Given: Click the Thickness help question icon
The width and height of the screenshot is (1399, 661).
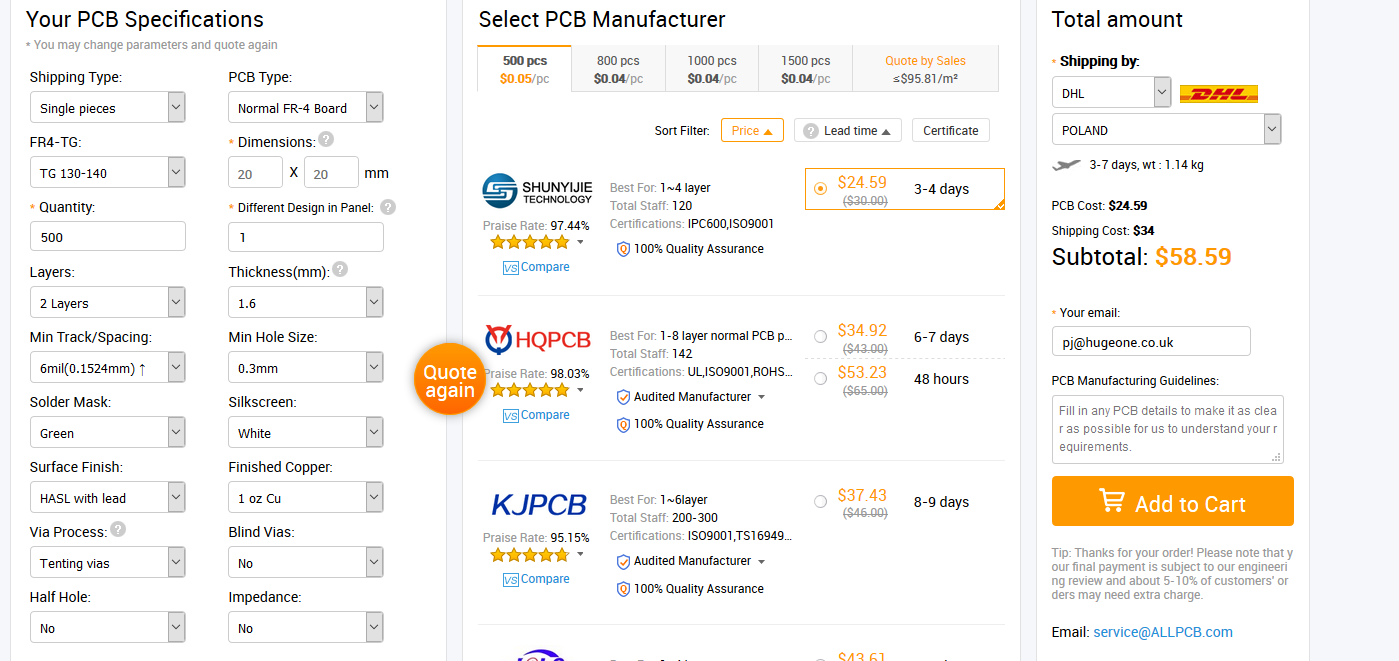Looking at the screenshot, I should [340, 269].
